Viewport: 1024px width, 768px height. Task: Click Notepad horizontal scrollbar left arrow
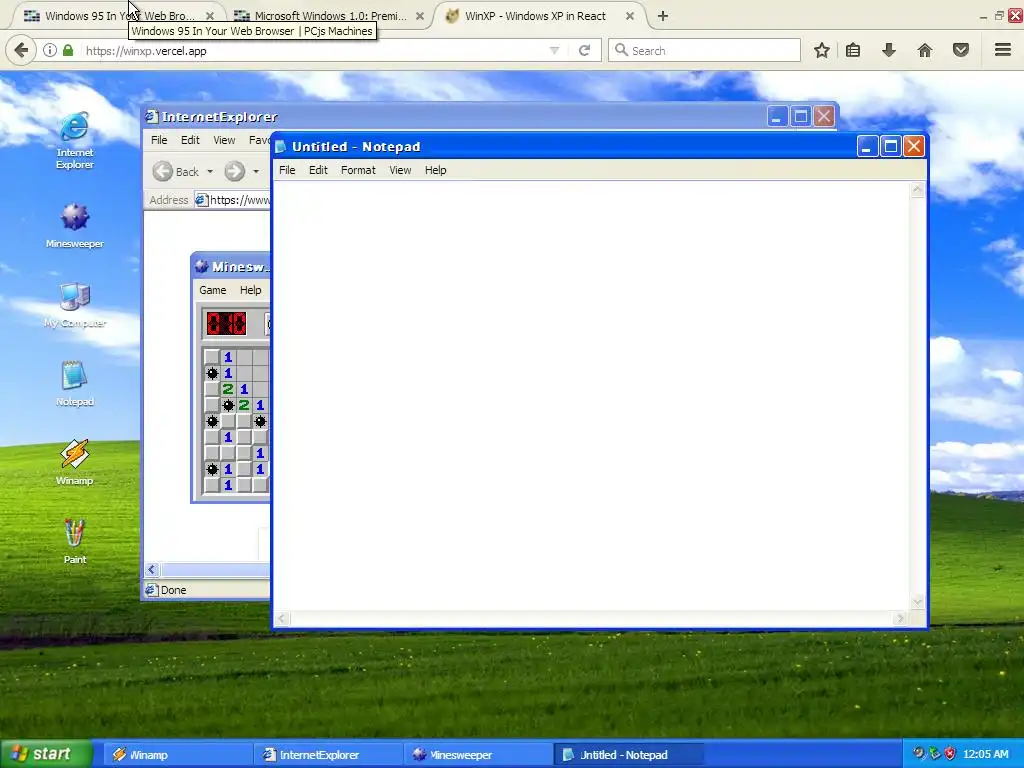click(282, 618)
